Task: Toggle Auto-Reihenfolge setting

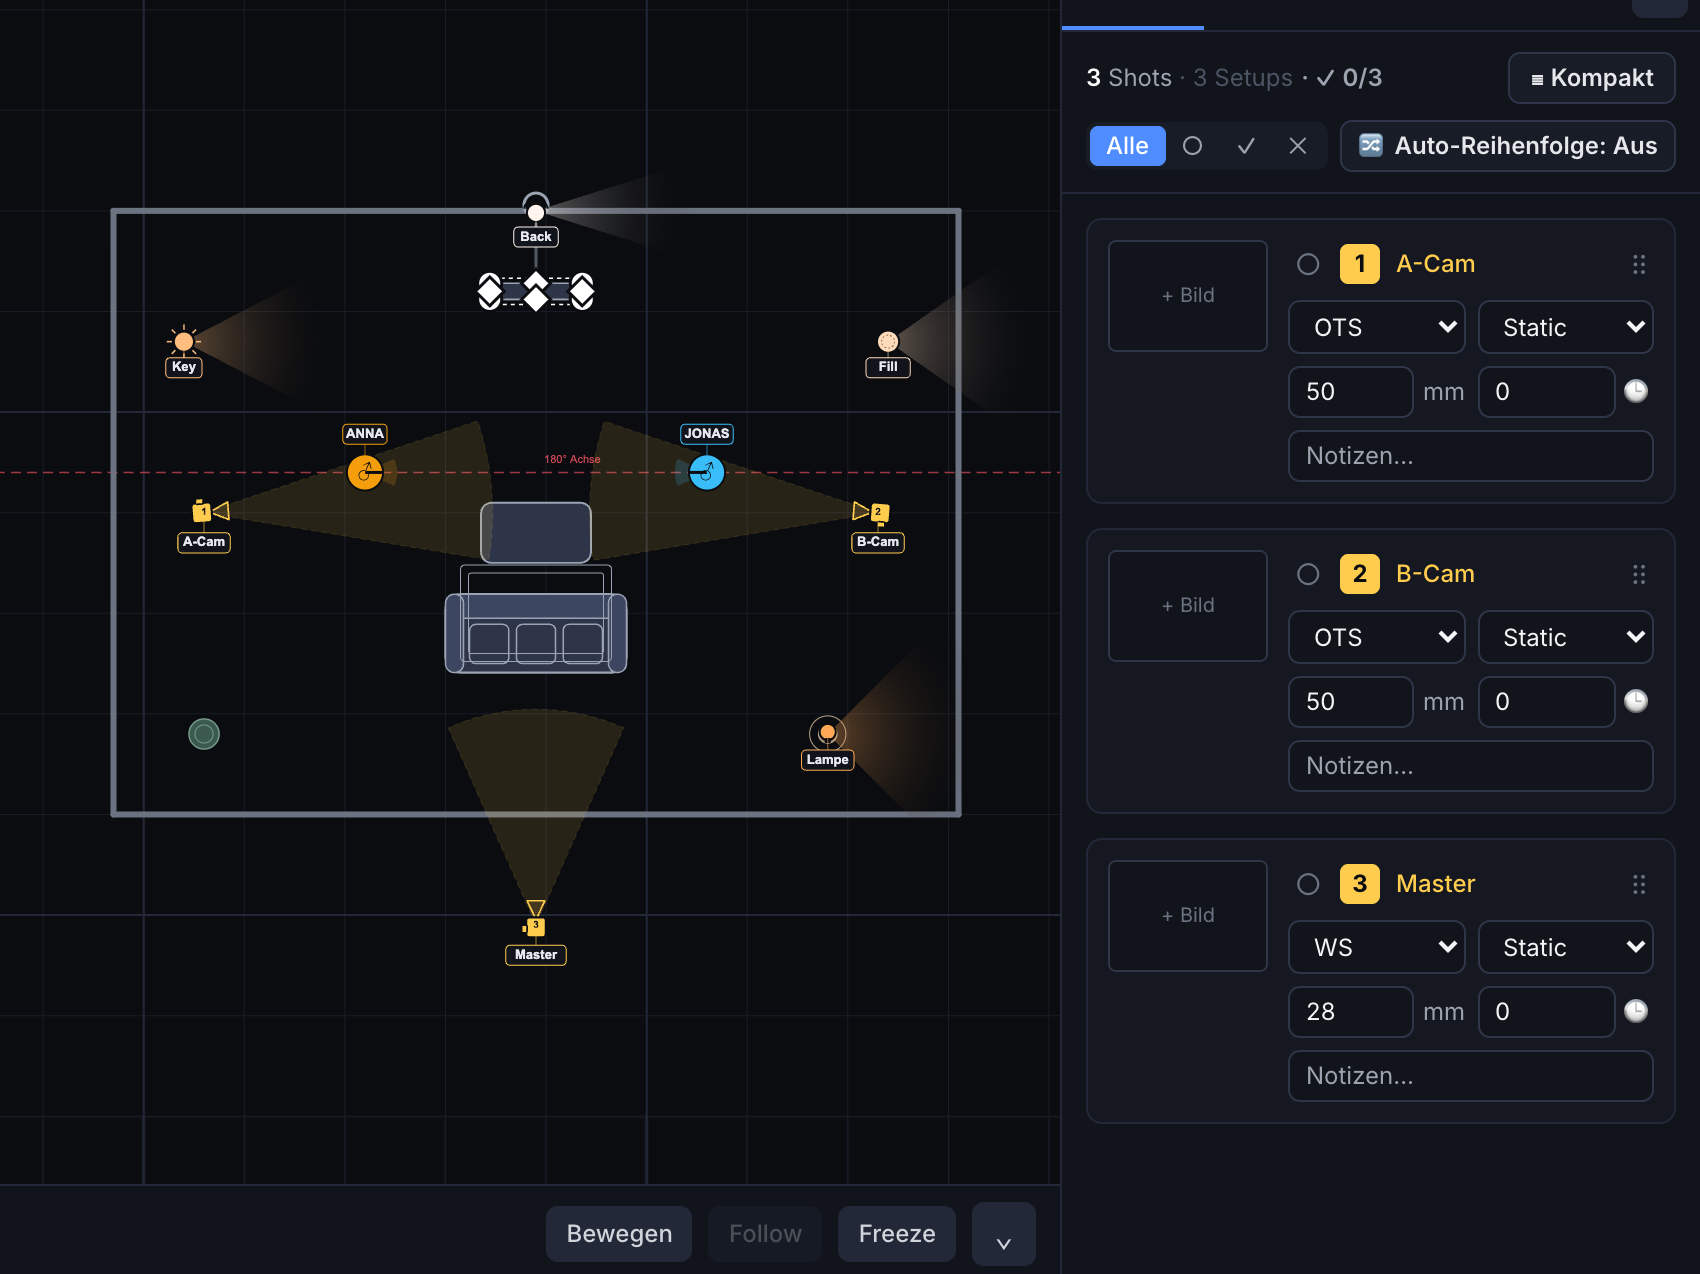Action: (1508, 146)
